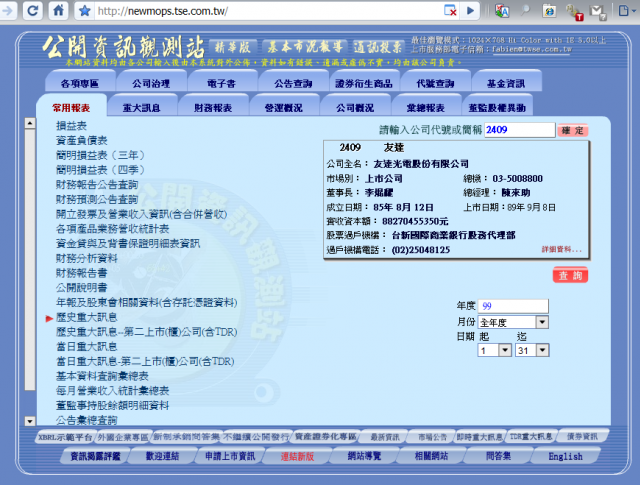The width and height of the screenshot is (640, 485).
Task: Go to the browser home page
Action: (x=58, y=11)
